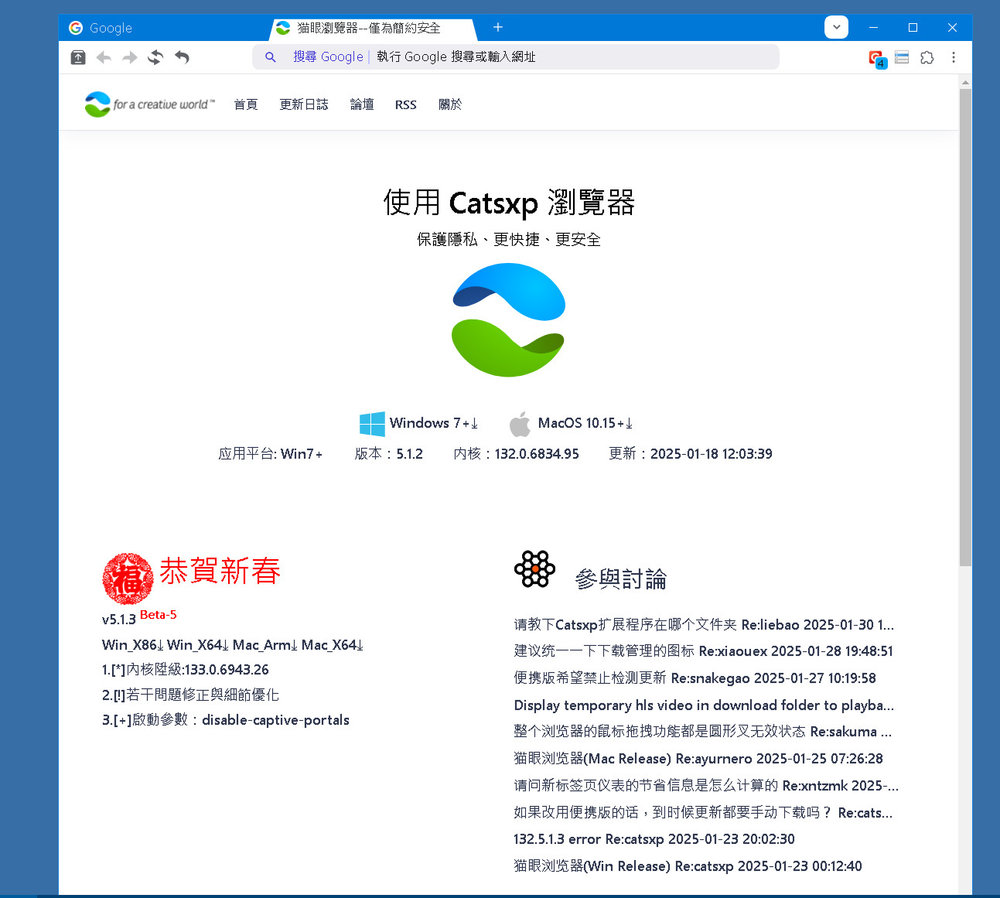Click the 更新：2025-01-18 timestamp
Viewport: 1000px width, 898px height.
(x=690, y=453)
